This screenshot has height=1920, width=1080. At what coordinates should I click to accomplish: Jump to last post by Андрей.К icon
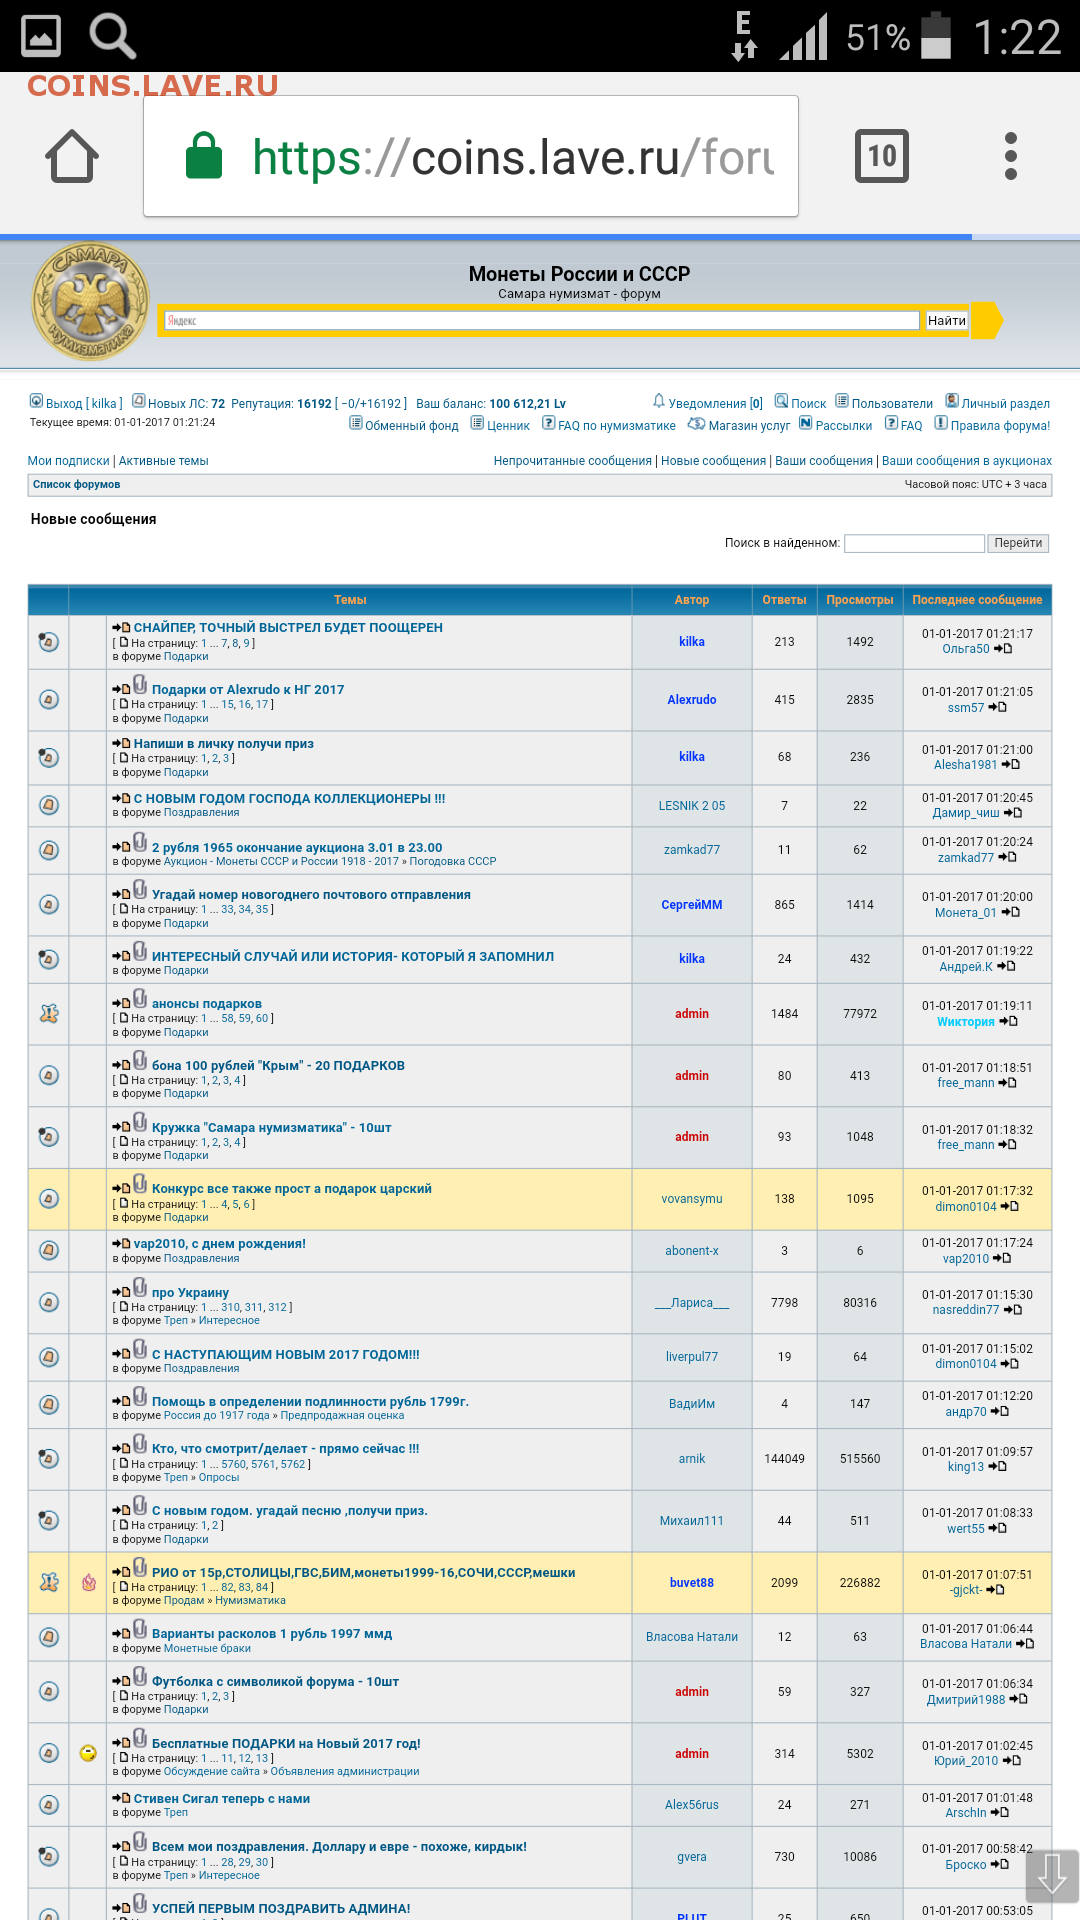click(1006, 967)
